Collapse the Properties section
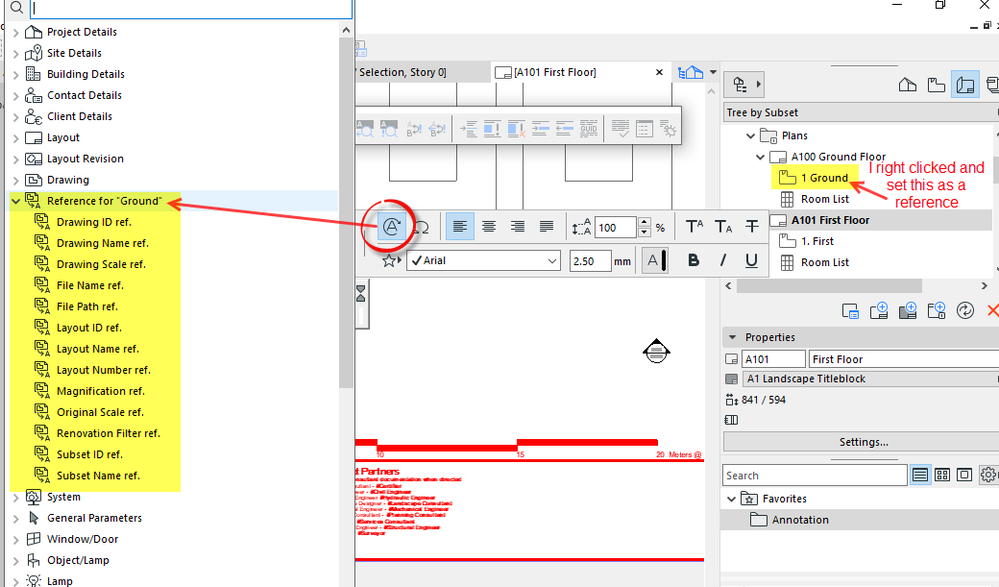Image resolution: width=999 pixels, height=587 pixels. tap(733, 337)
